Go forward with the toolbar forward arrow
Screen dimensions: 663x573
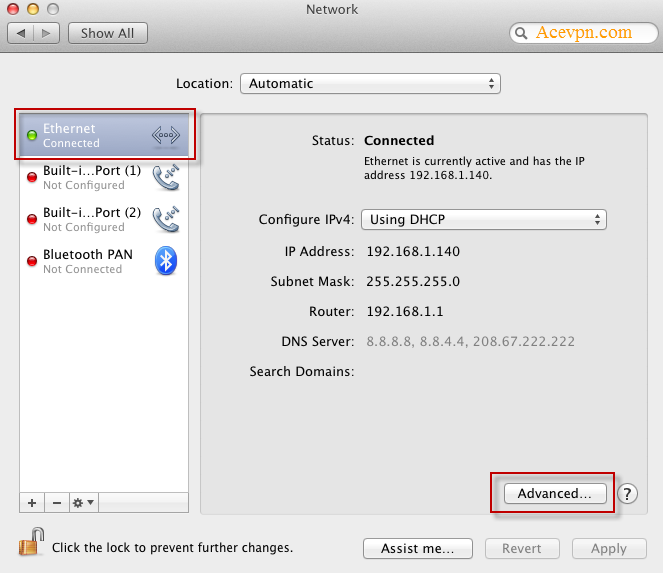(x=46, y=33)
